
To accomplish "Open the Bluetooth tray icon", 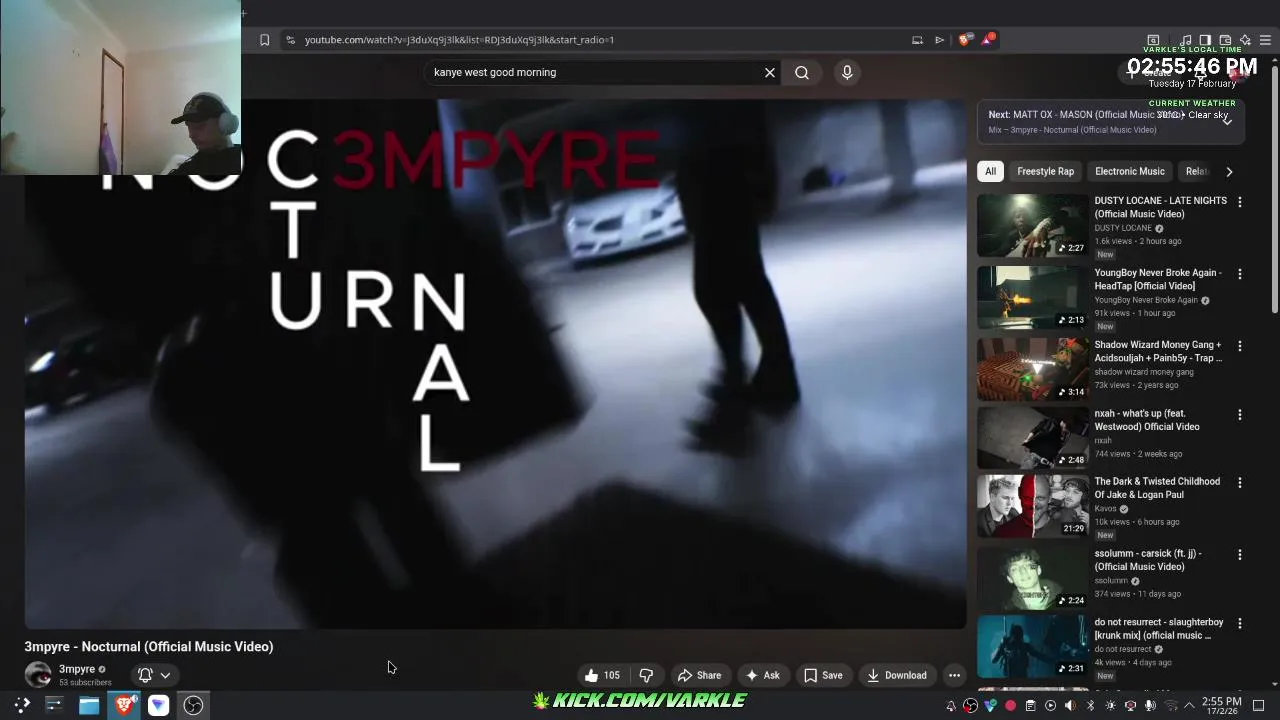I will click(1090, 706).
